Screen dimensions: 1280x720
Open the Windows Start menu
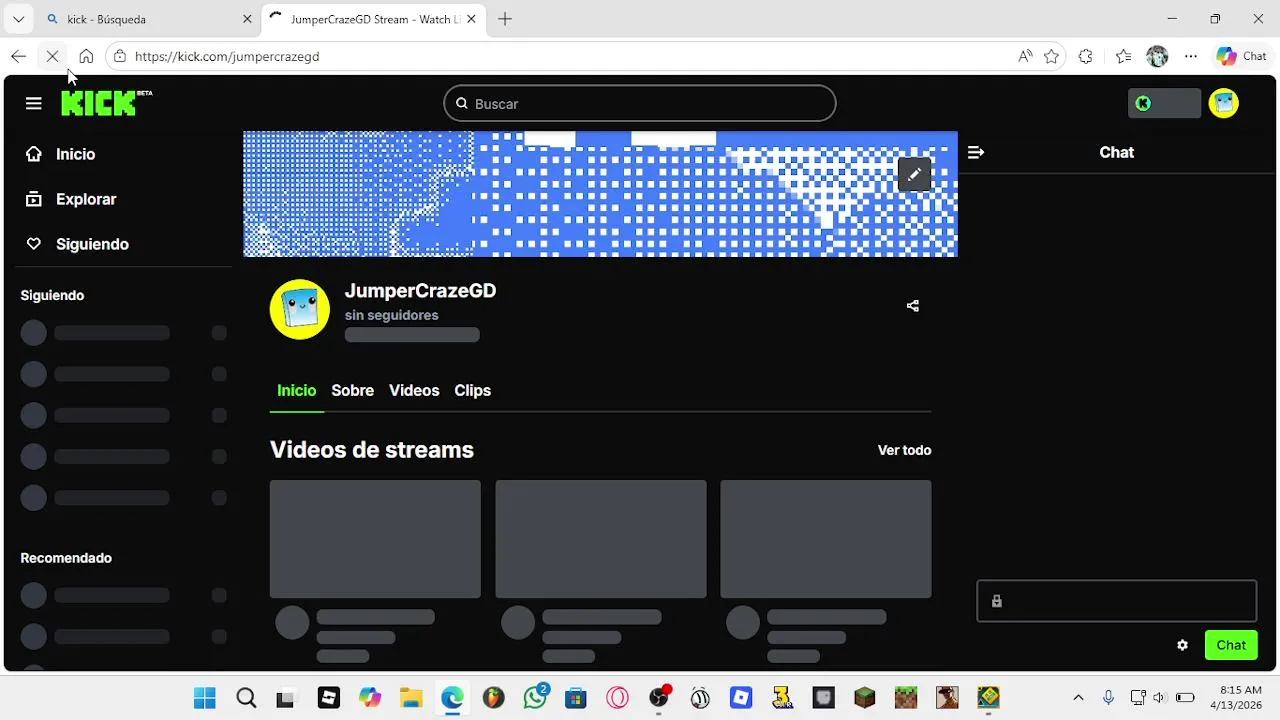pos(205,697)
